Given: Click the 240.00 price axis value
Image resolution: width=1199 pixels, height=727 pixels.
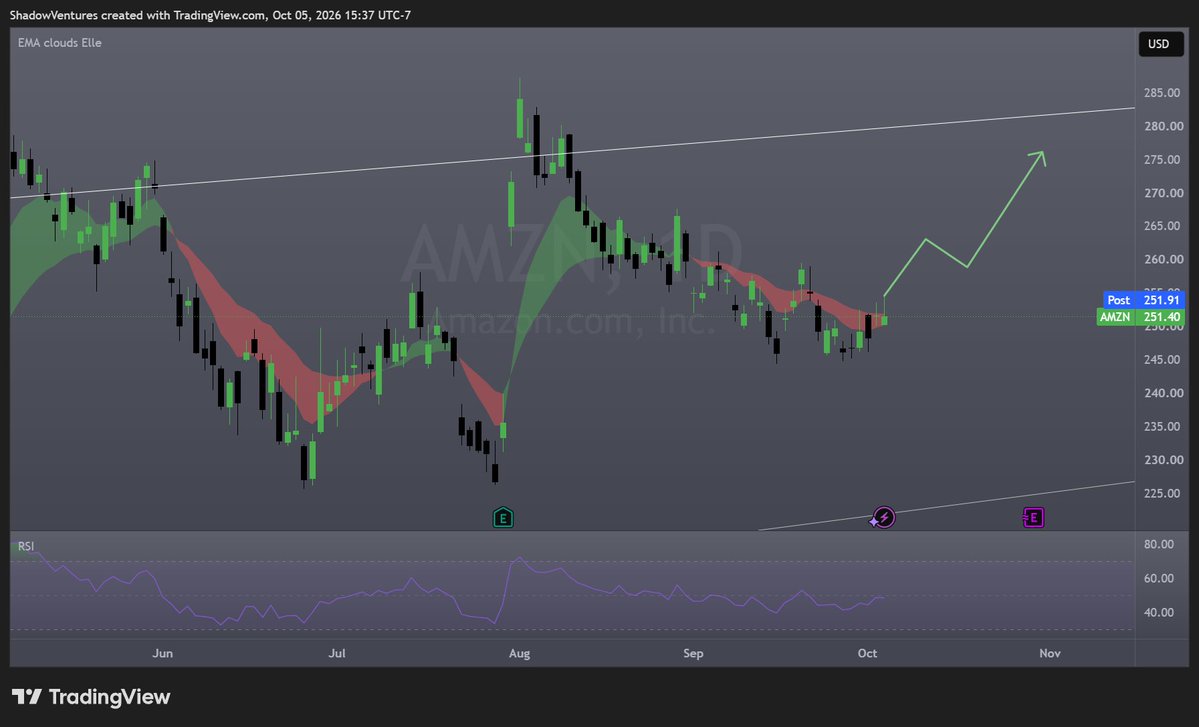Looking at the screenshot, I should [1163, 393].
